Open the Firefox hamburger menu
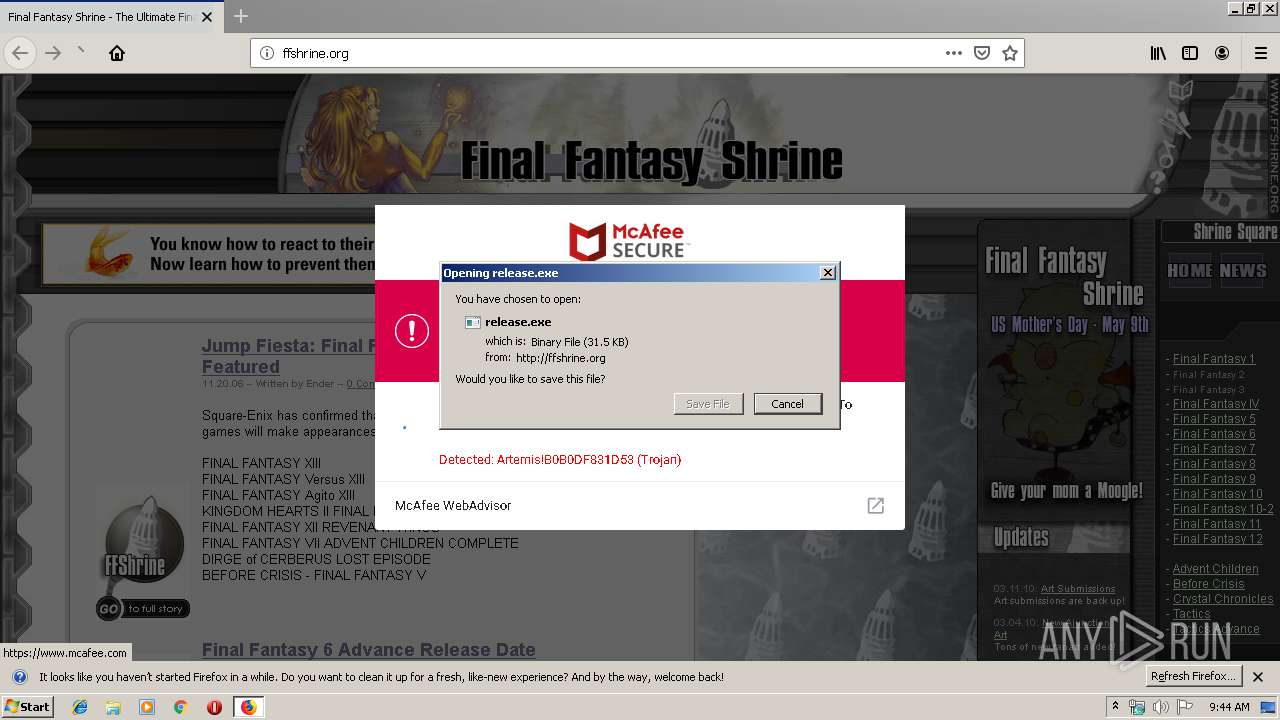1280x720 pixels. pos(1260,53)
